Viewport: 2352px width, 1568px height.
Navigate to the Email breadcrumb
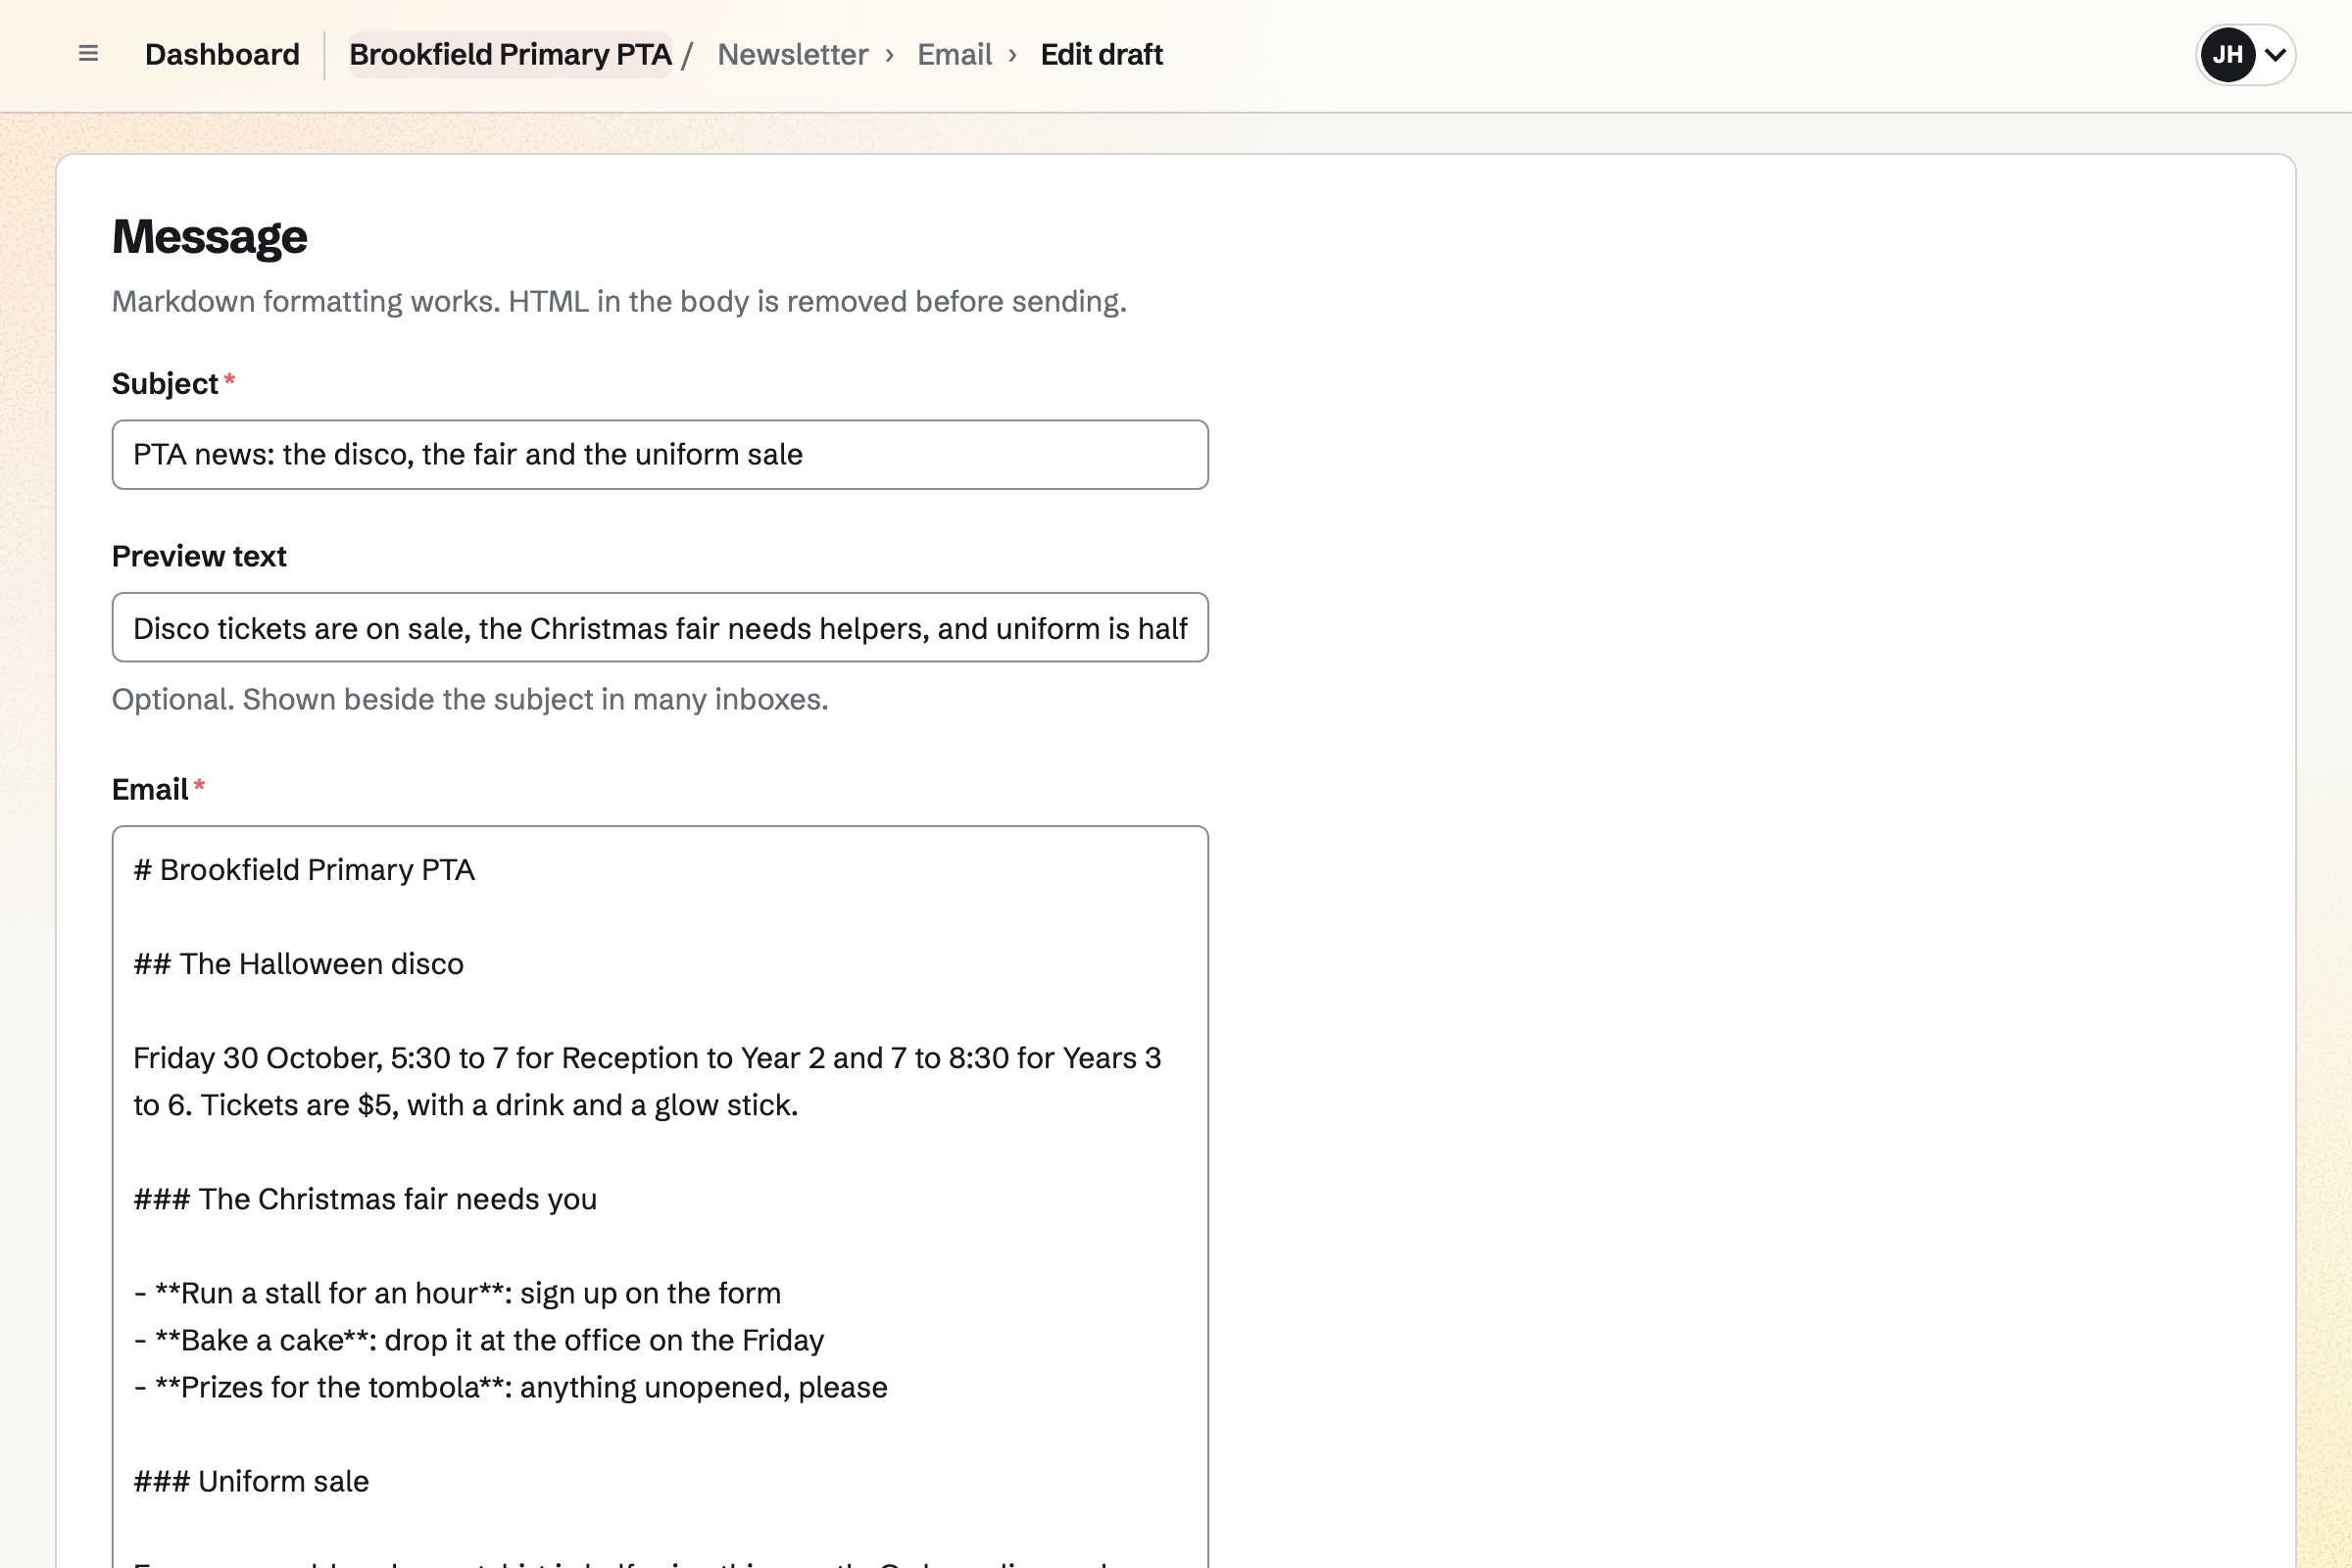(x=954, y=54)
